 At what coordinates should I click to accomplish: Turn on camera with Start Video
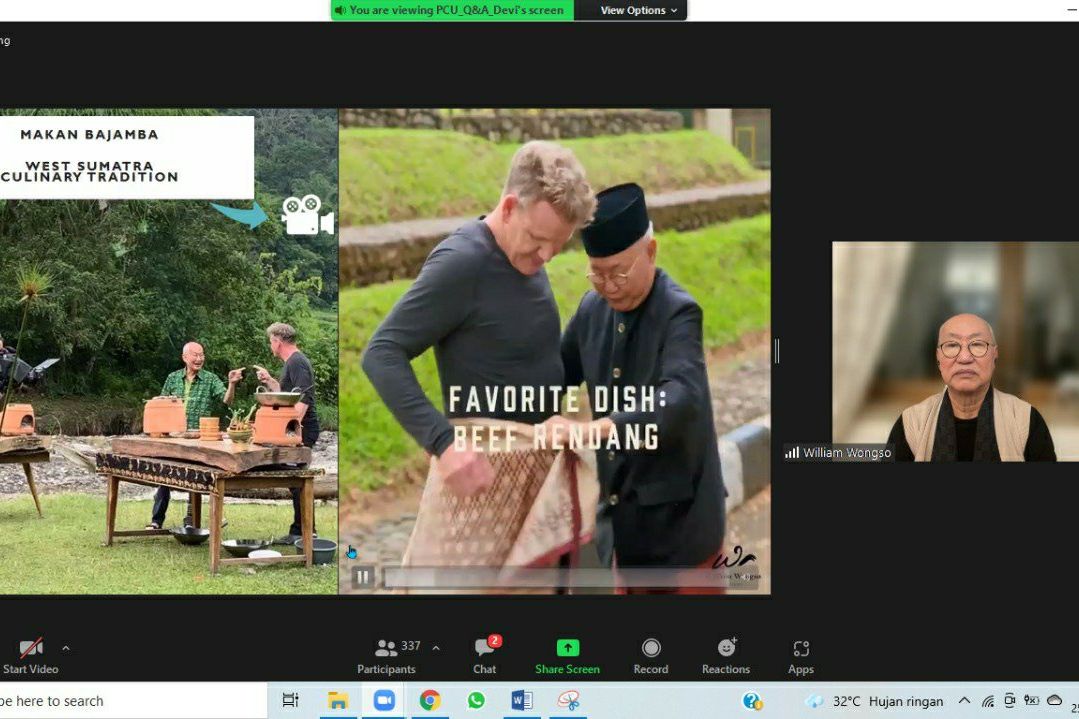(30, 656)
